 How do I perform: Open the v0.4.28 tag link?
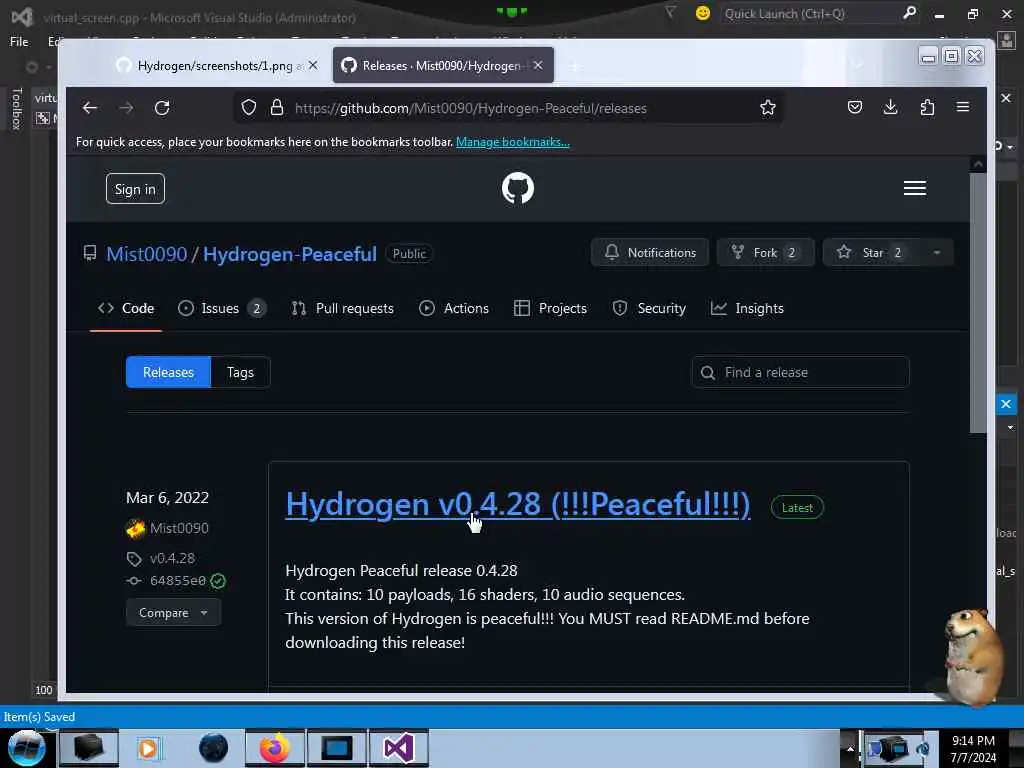click(x=172, y=558)
